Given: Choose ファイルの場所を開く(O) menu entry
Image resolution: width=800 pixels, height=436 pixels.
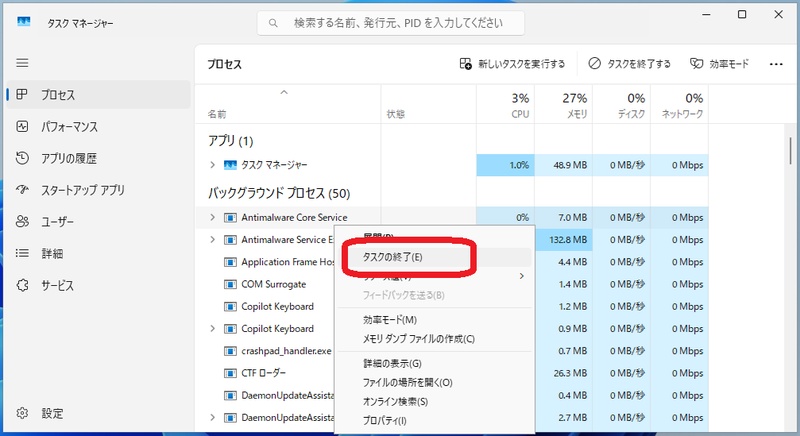Looking at the screenshot, I should pos(435,382).
